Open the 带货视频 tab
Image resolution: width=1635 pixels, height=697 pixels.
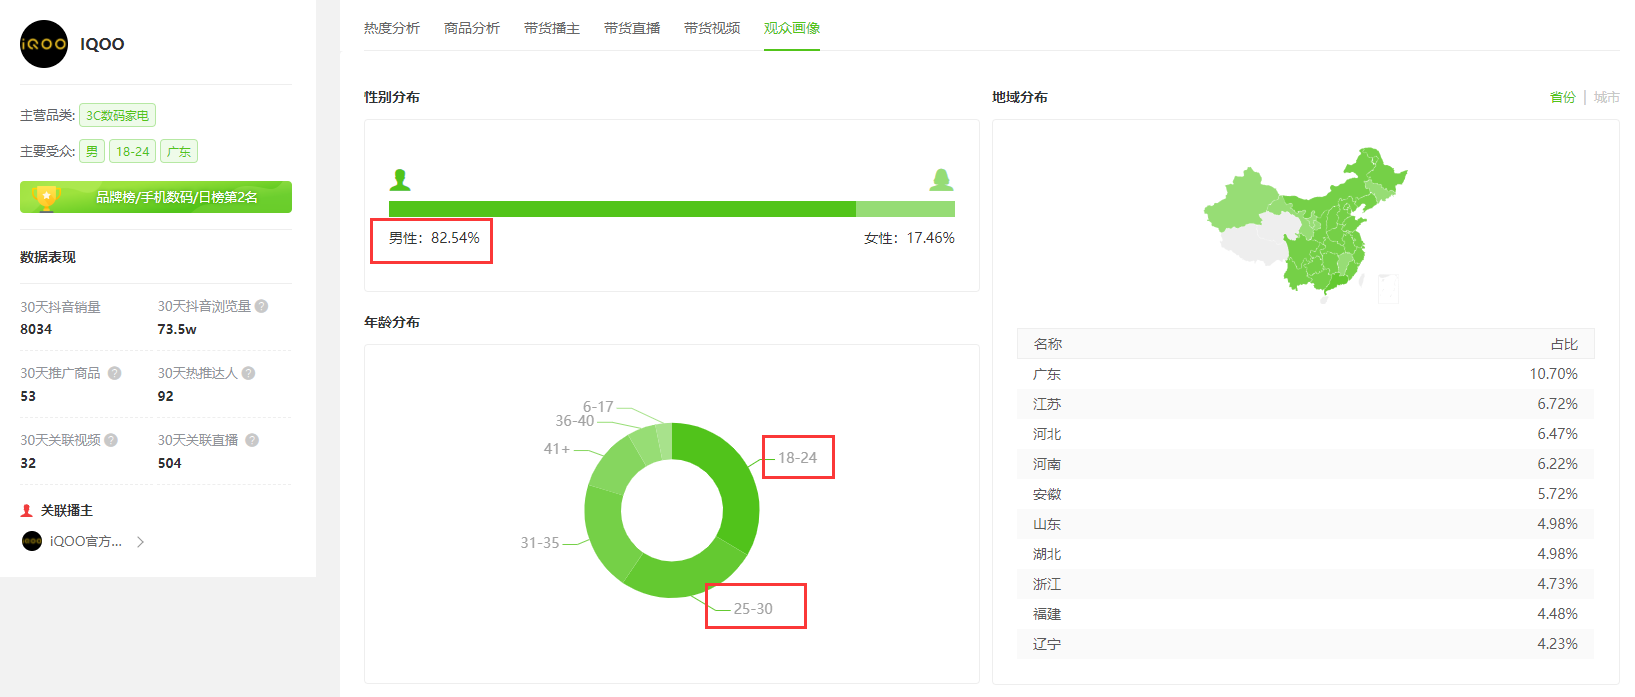(x=712, y=28)
